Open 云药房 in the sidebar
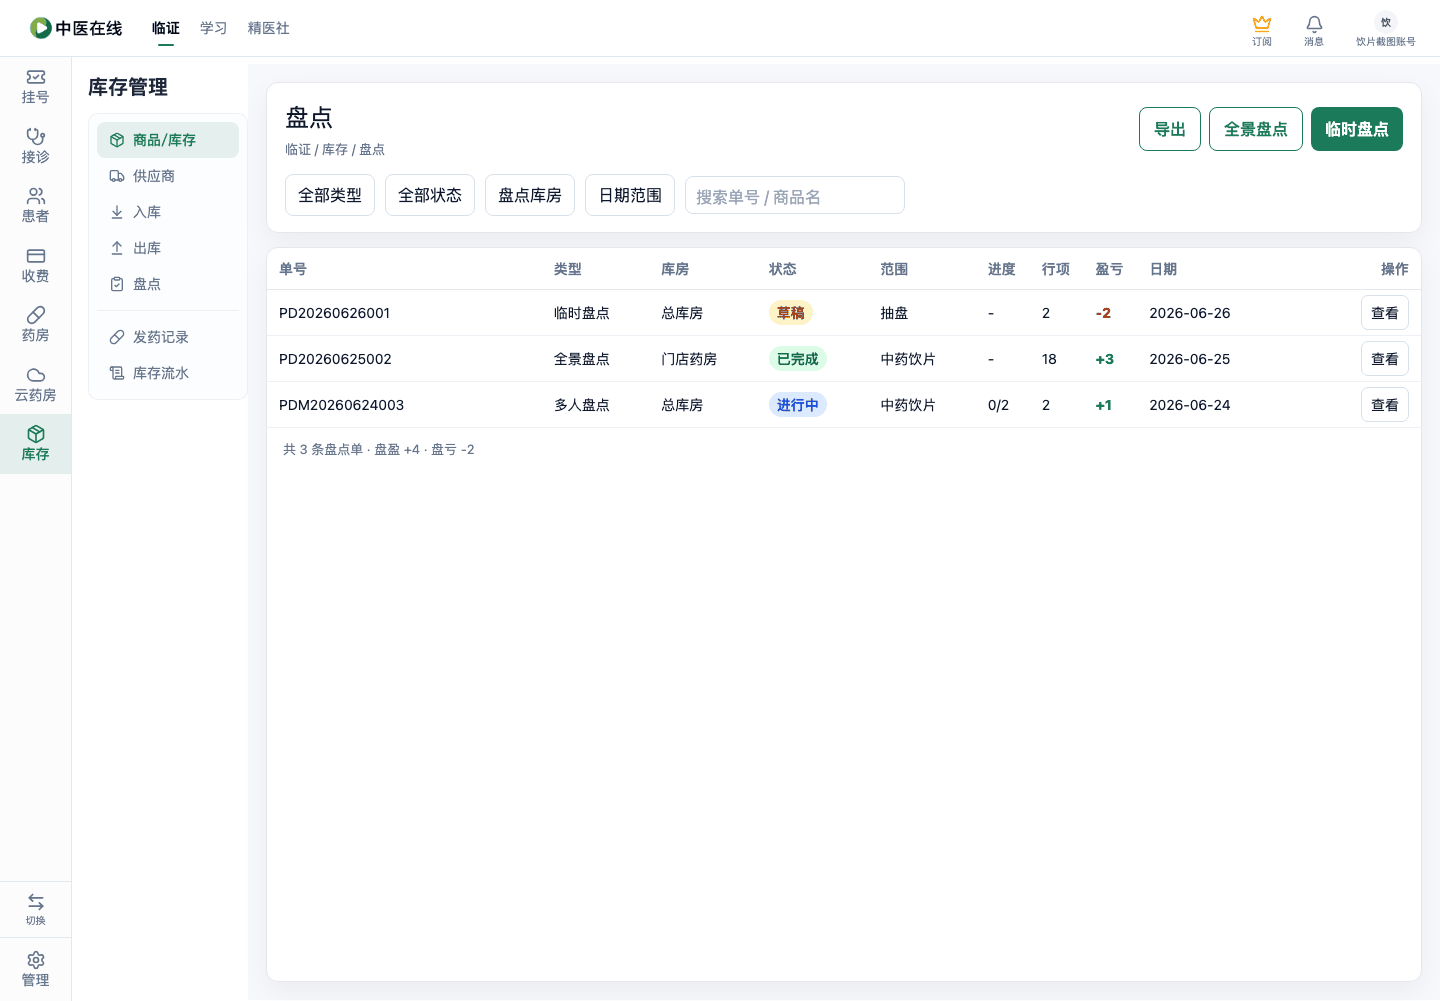 coord(36,384)
